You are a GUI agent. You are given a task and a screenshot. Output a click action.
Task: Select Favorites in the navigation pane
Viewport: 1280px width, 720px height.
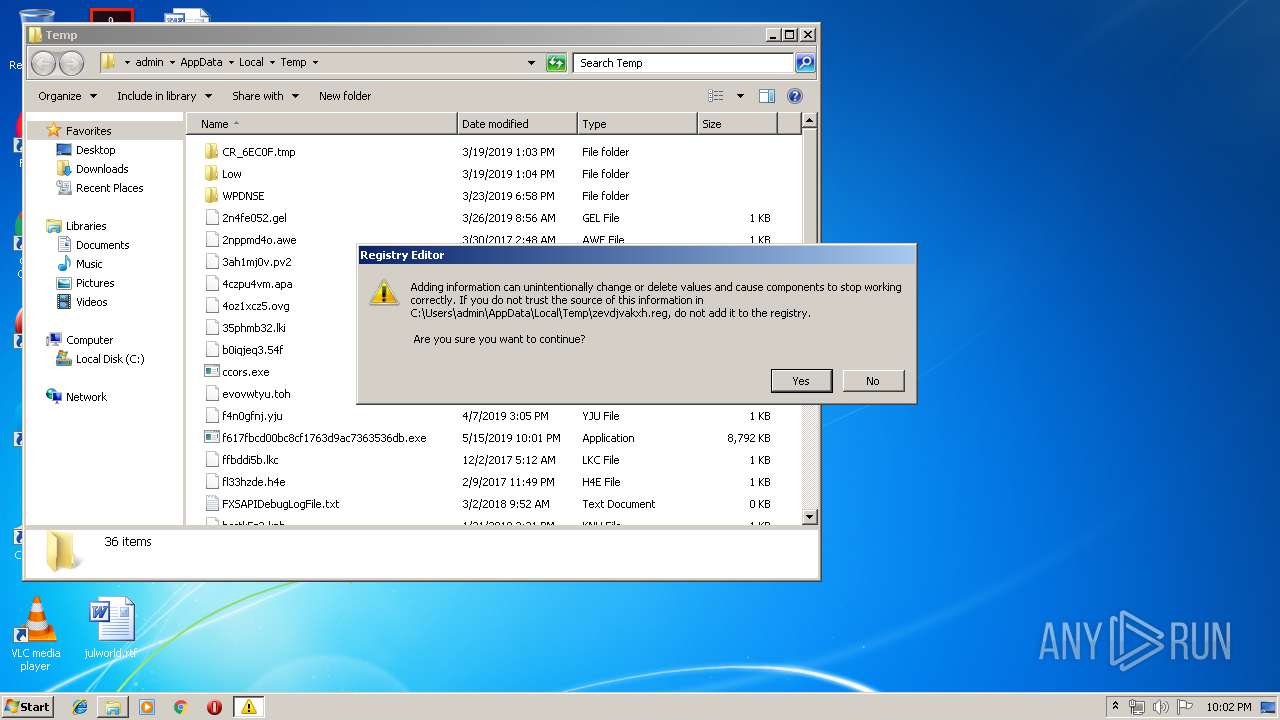(88, 131)
